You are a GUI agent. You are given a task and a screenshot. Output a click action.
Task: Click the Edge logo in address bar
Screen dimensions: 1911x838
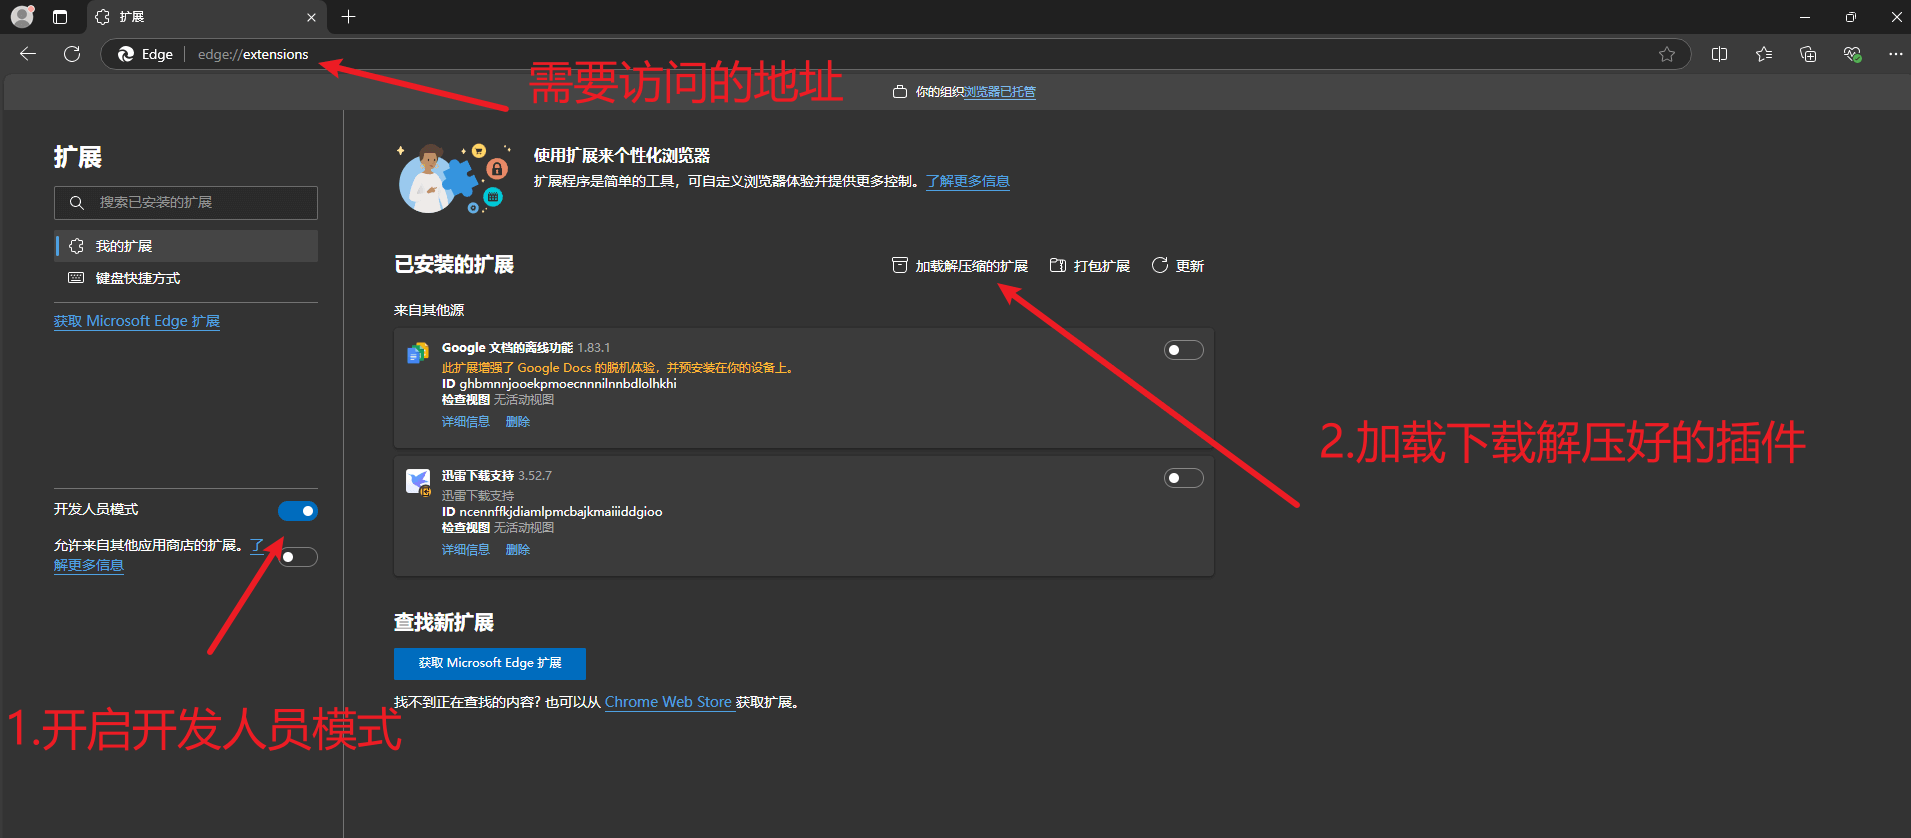click(126, 54)
